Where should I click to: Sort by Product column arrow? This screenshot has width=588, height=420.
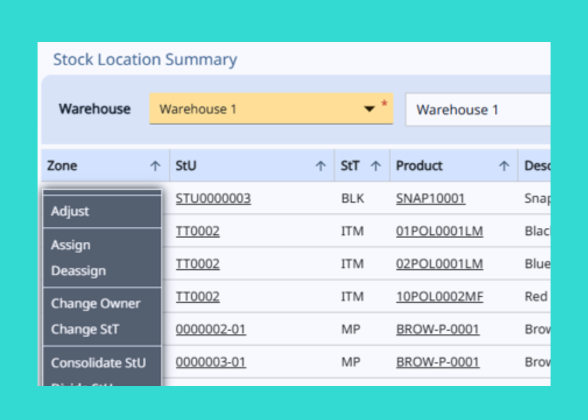(504, 166)
